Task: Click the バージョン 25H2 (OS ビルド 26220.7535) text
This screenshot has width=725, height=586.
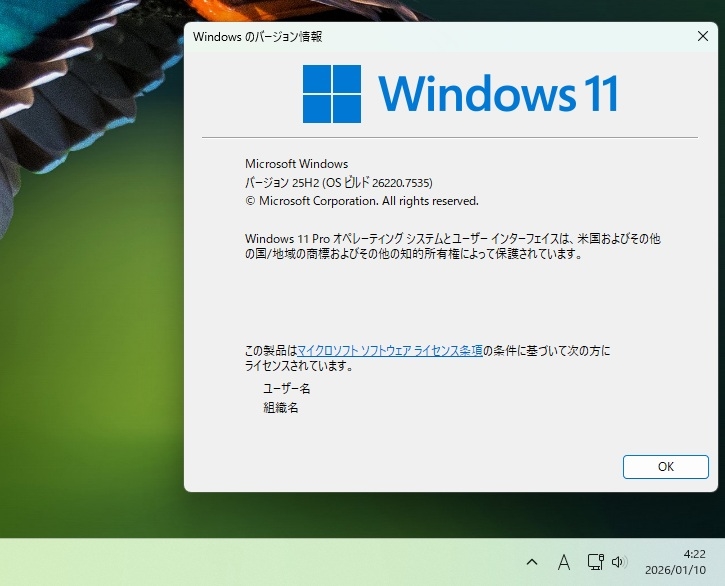Action: (338, 183)
